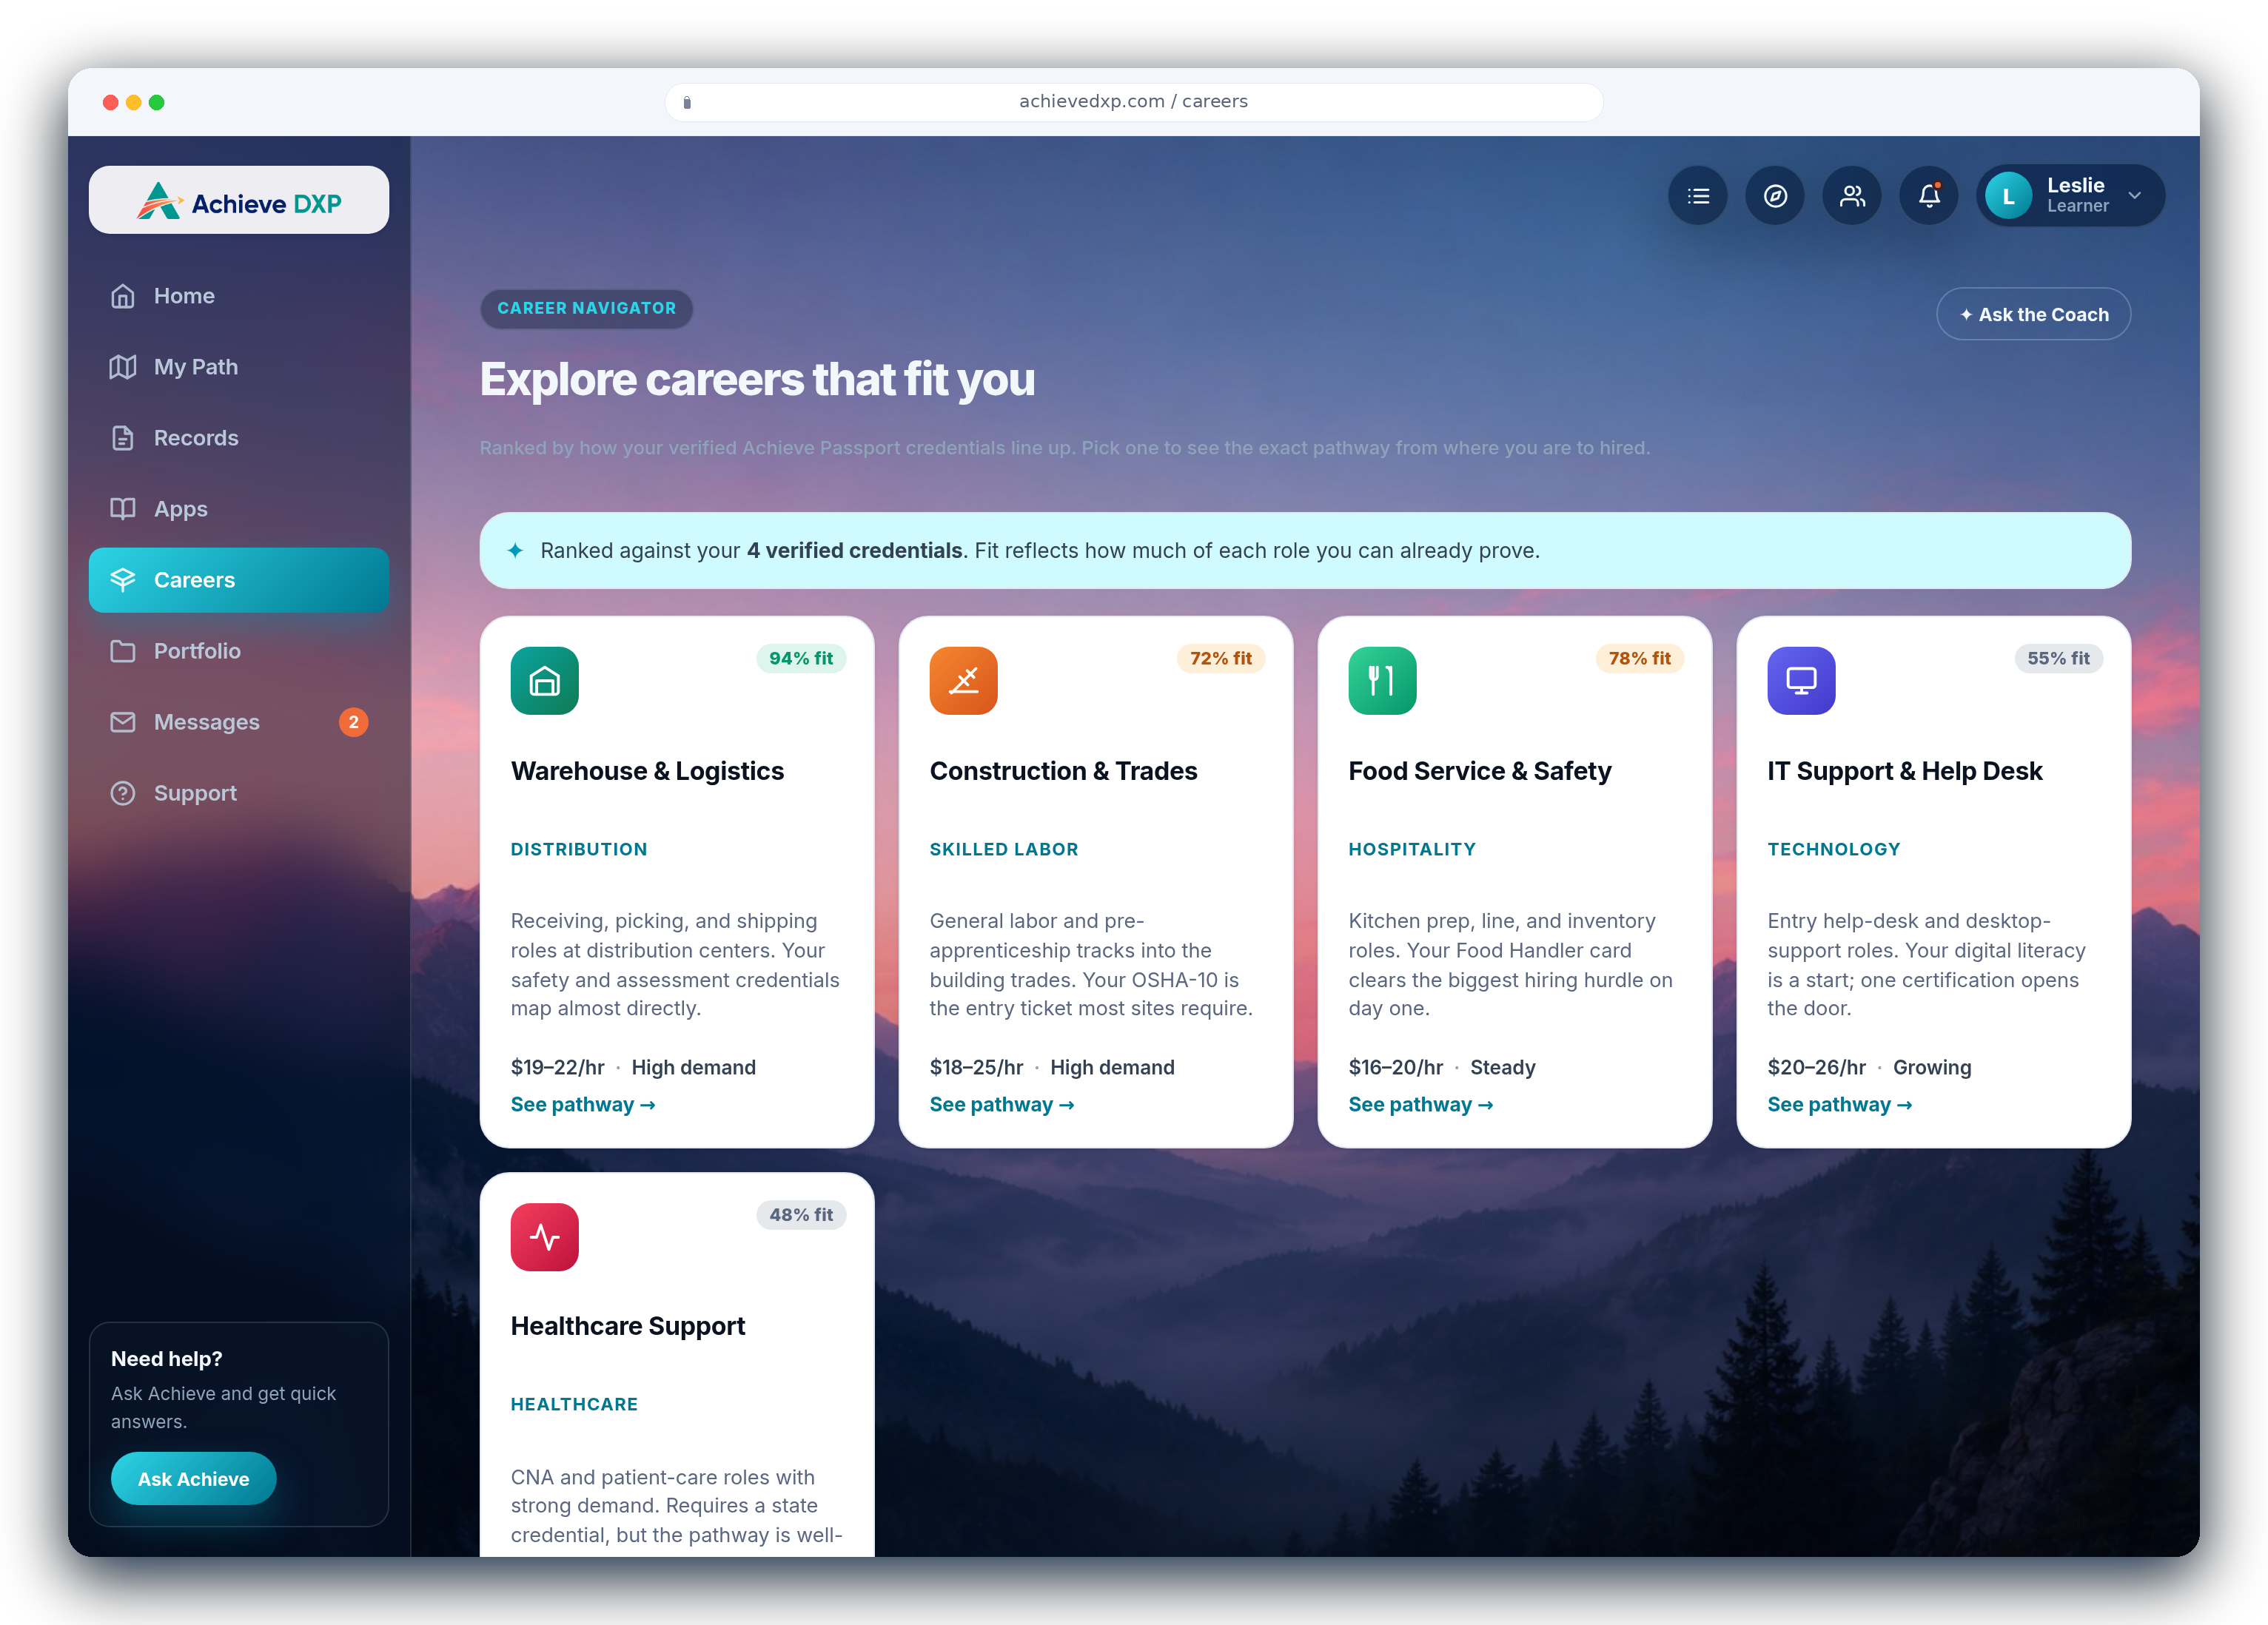Click the Messages unread badge 2
This screenshot has height=1625, width=2268.
click(x=353, y=722)
